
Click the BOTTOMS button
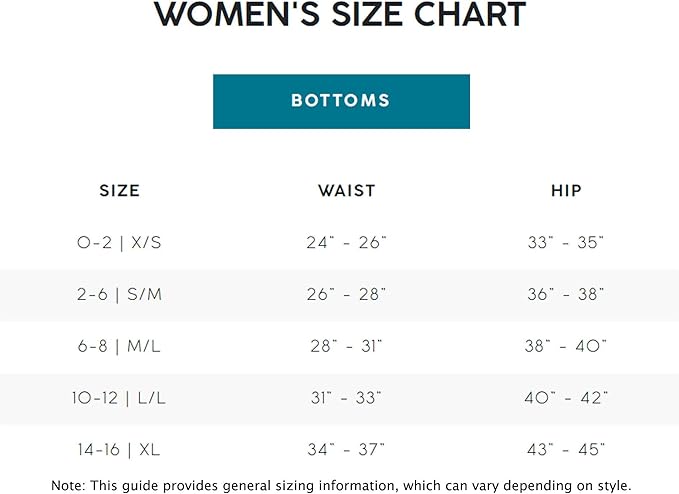341,101
